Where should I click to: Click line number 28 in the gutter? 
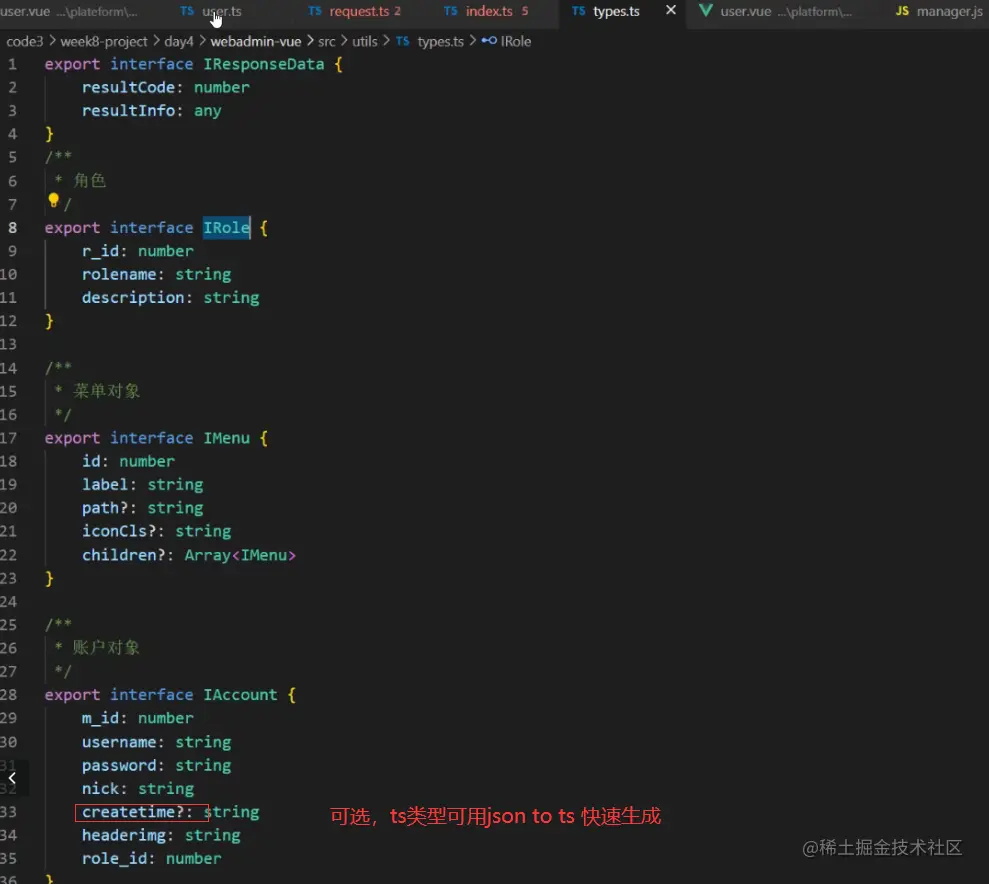[x=8, y=694]
